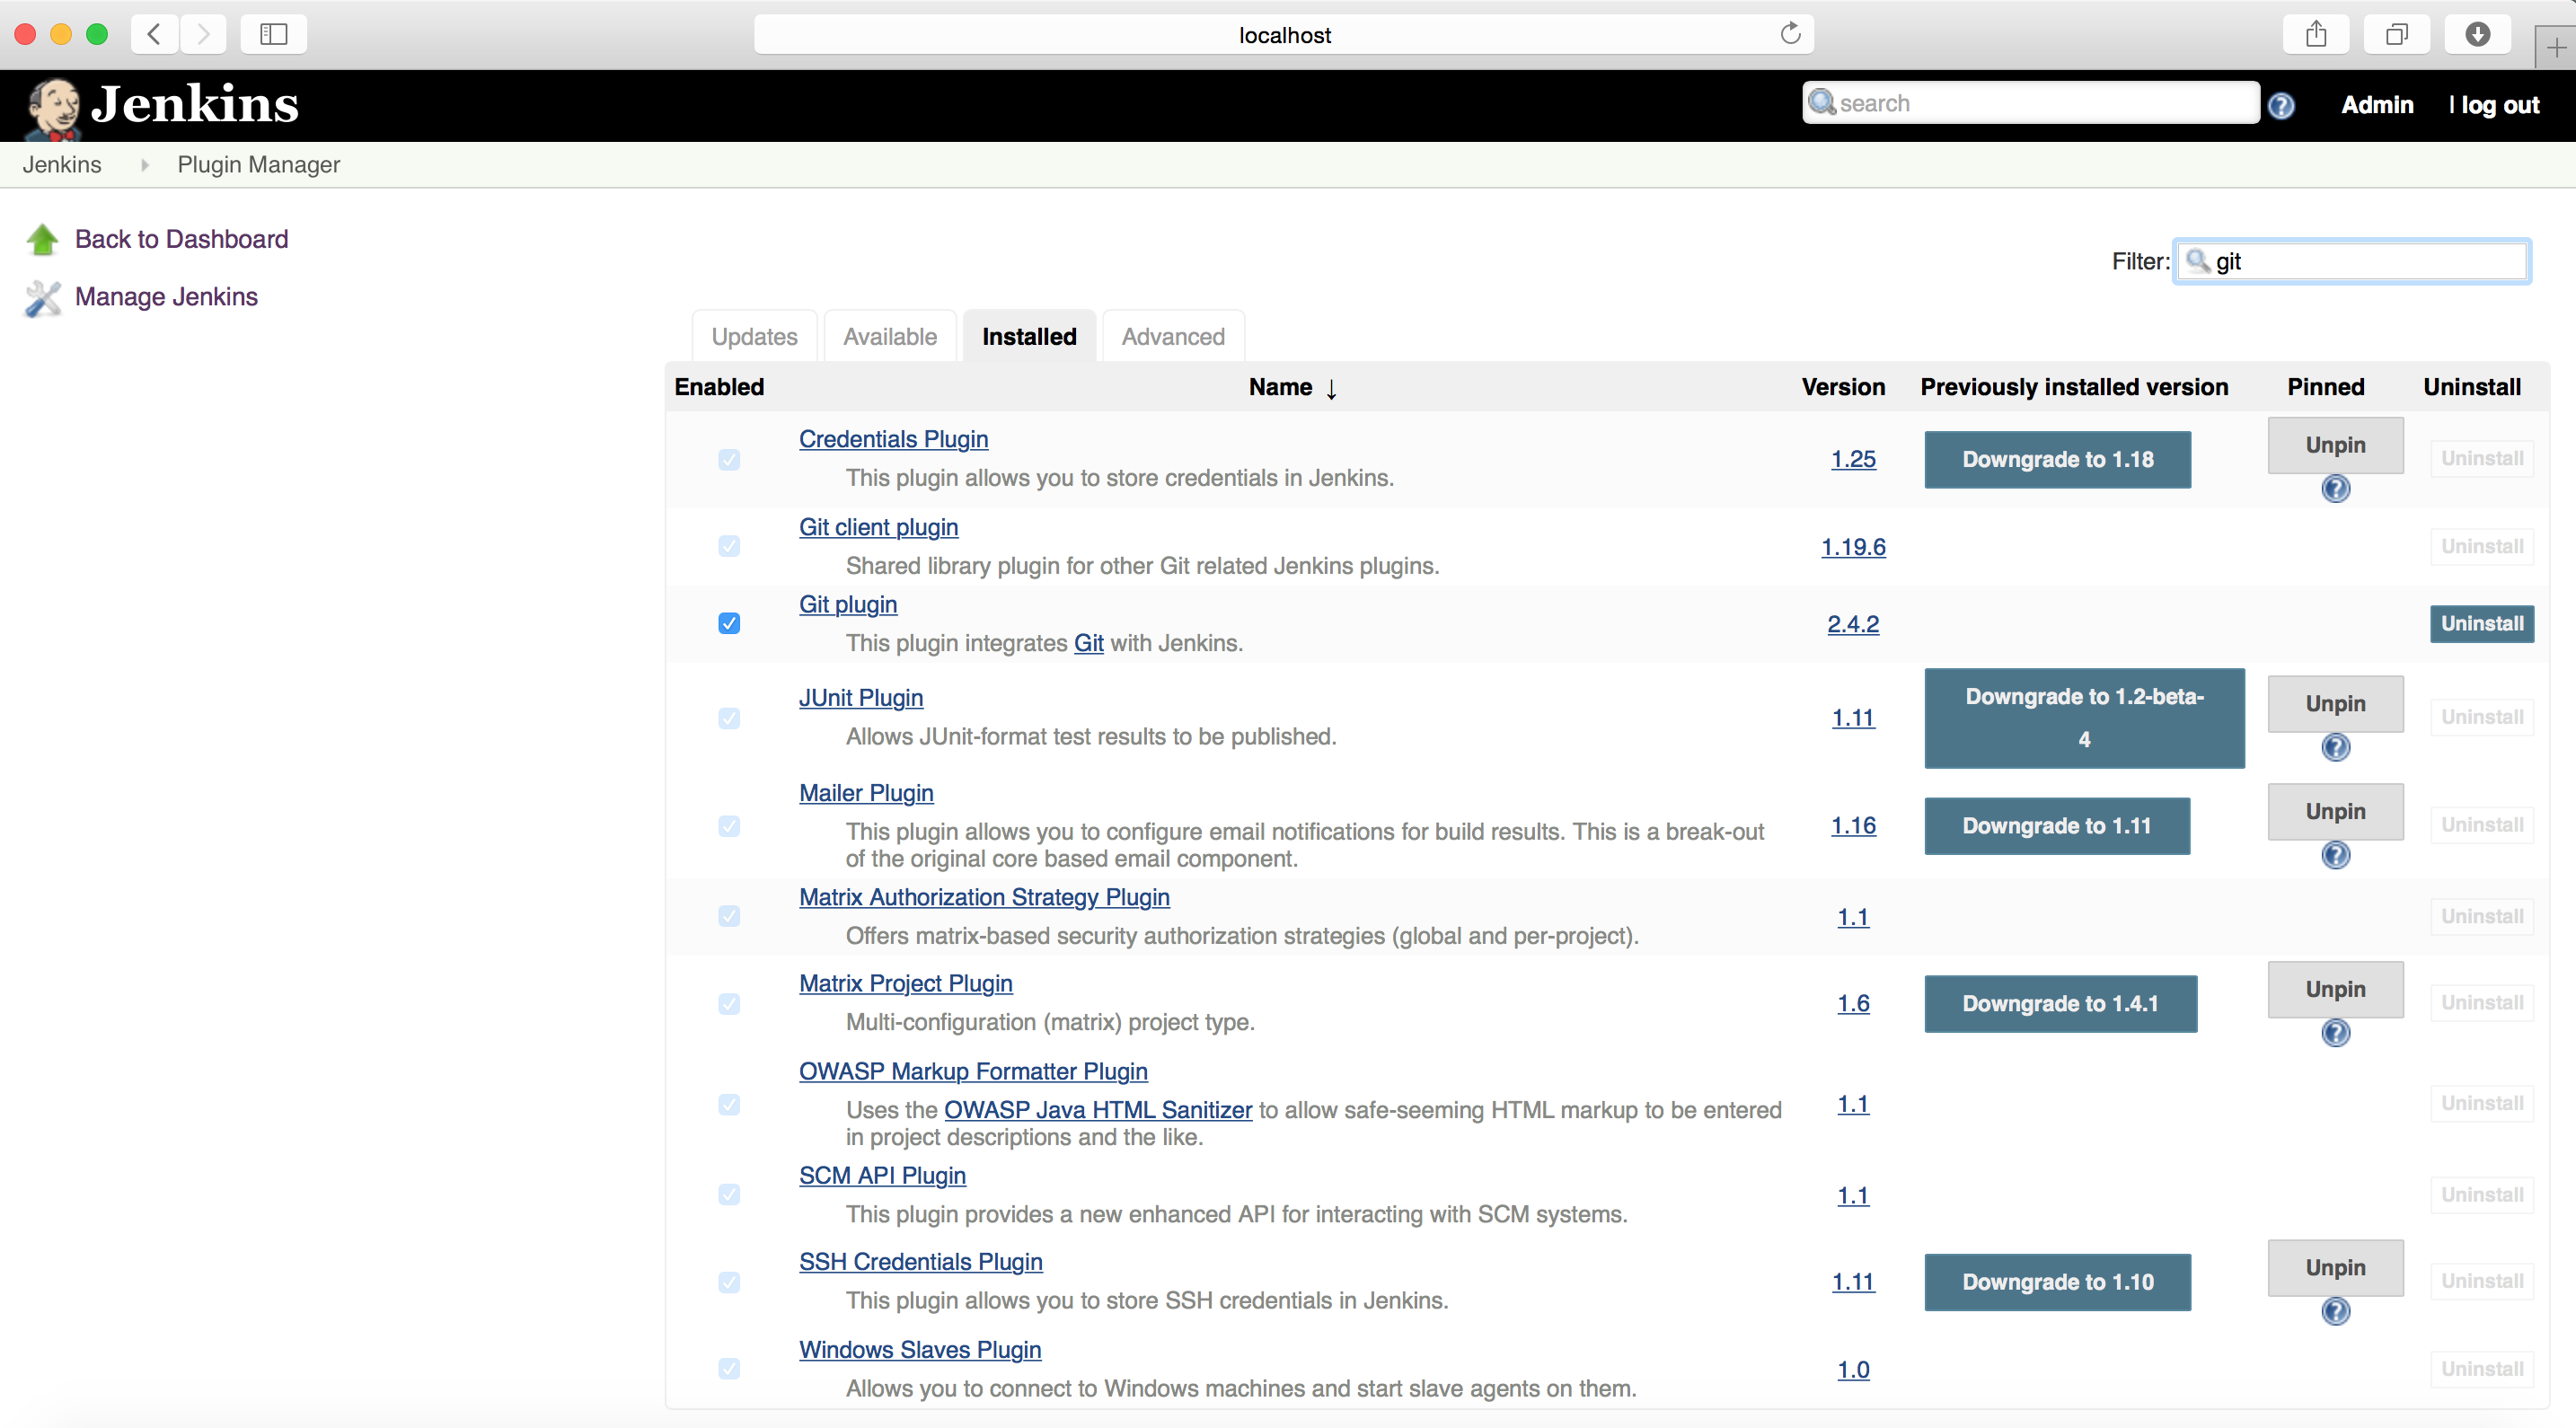Viewport: 2576px width, 1428px height.
Task: Toggle SSH Credentials Plugin enabled checkbox
Action: [729, 1282]
